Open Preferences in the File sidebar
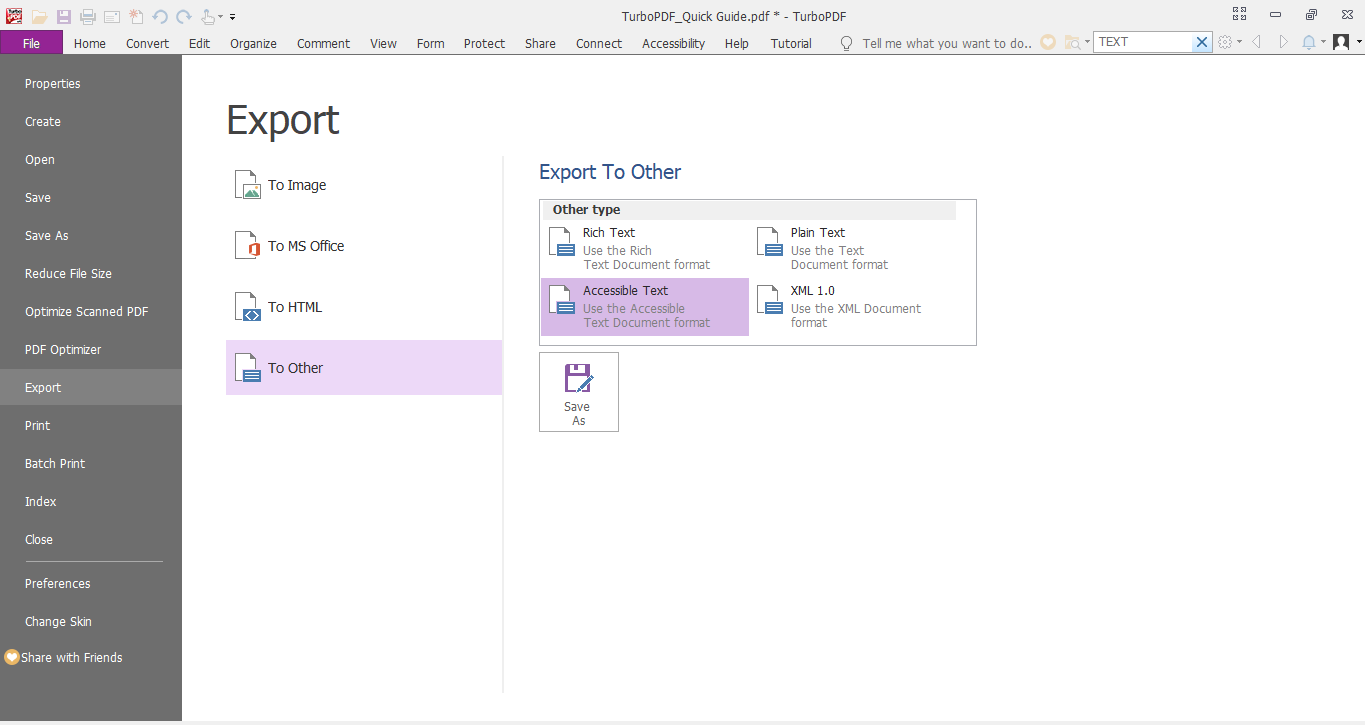Image resolution: width=1365 pixels, height=725 pixels. click(57, 583)
